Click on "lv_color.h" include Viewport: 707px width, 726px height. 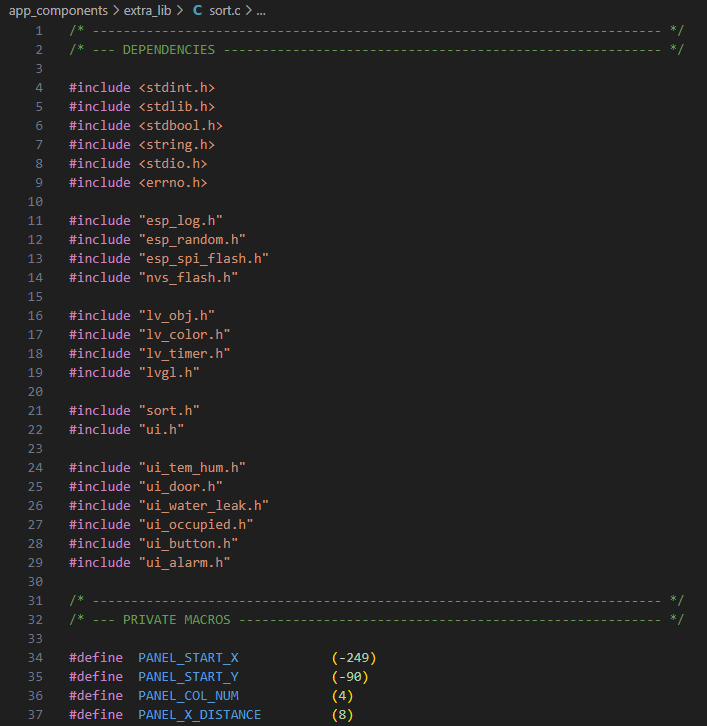click(184, 335)
